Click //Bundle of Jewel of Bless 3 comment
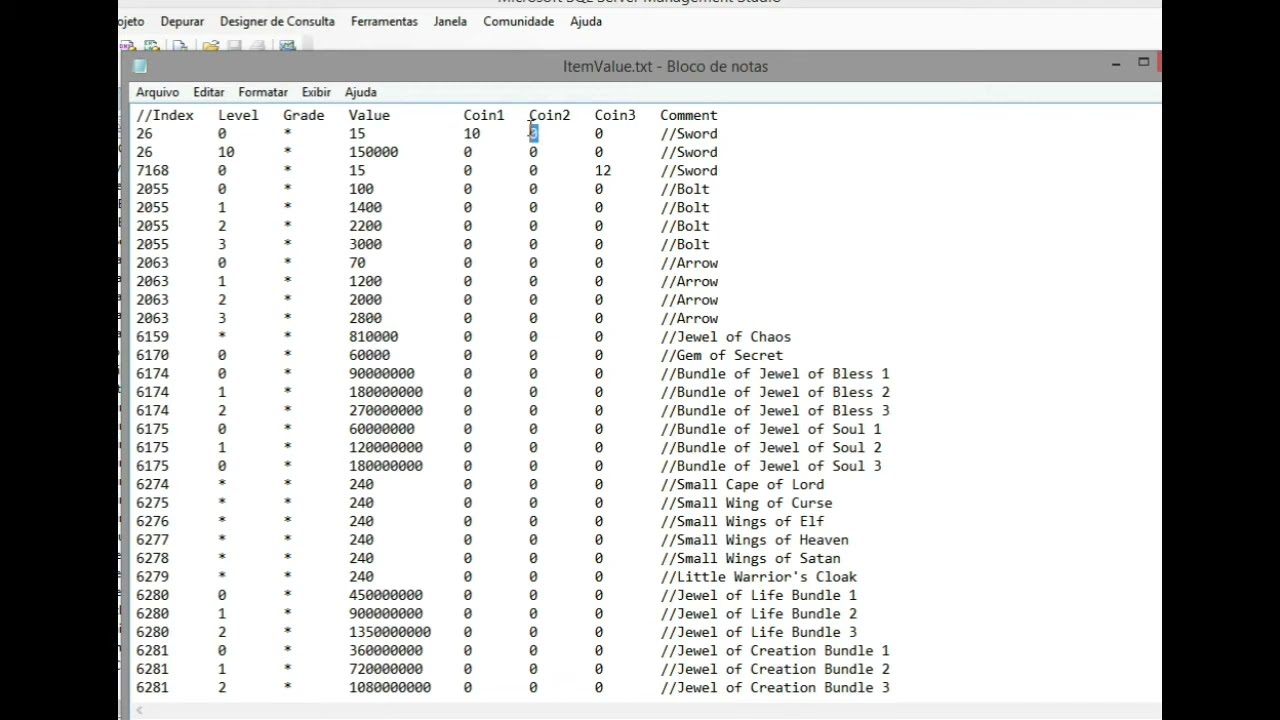 [x=775, y=411]
